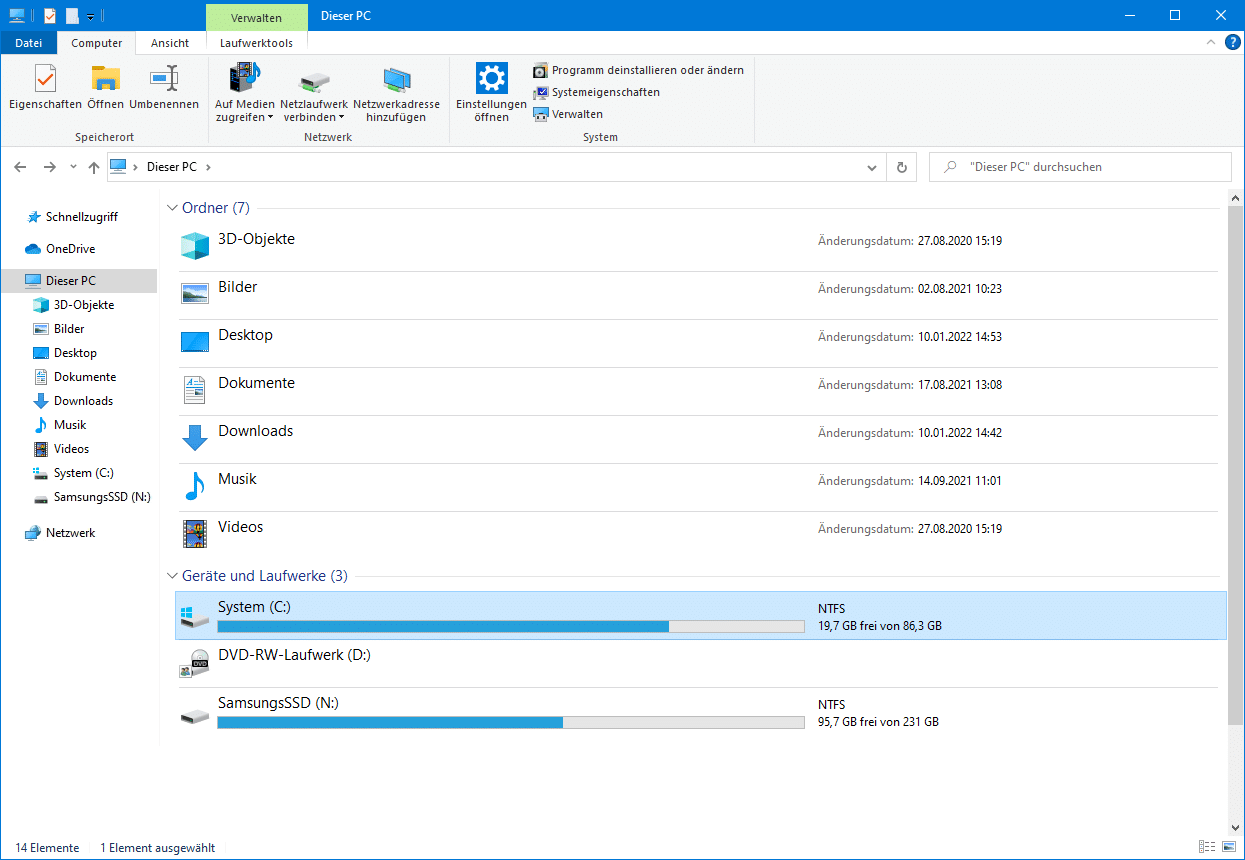Collapse the Geräte und Laufwerke group
Image resolution: width=1245 pixels, height=860 pixels.
pos(172,576)
